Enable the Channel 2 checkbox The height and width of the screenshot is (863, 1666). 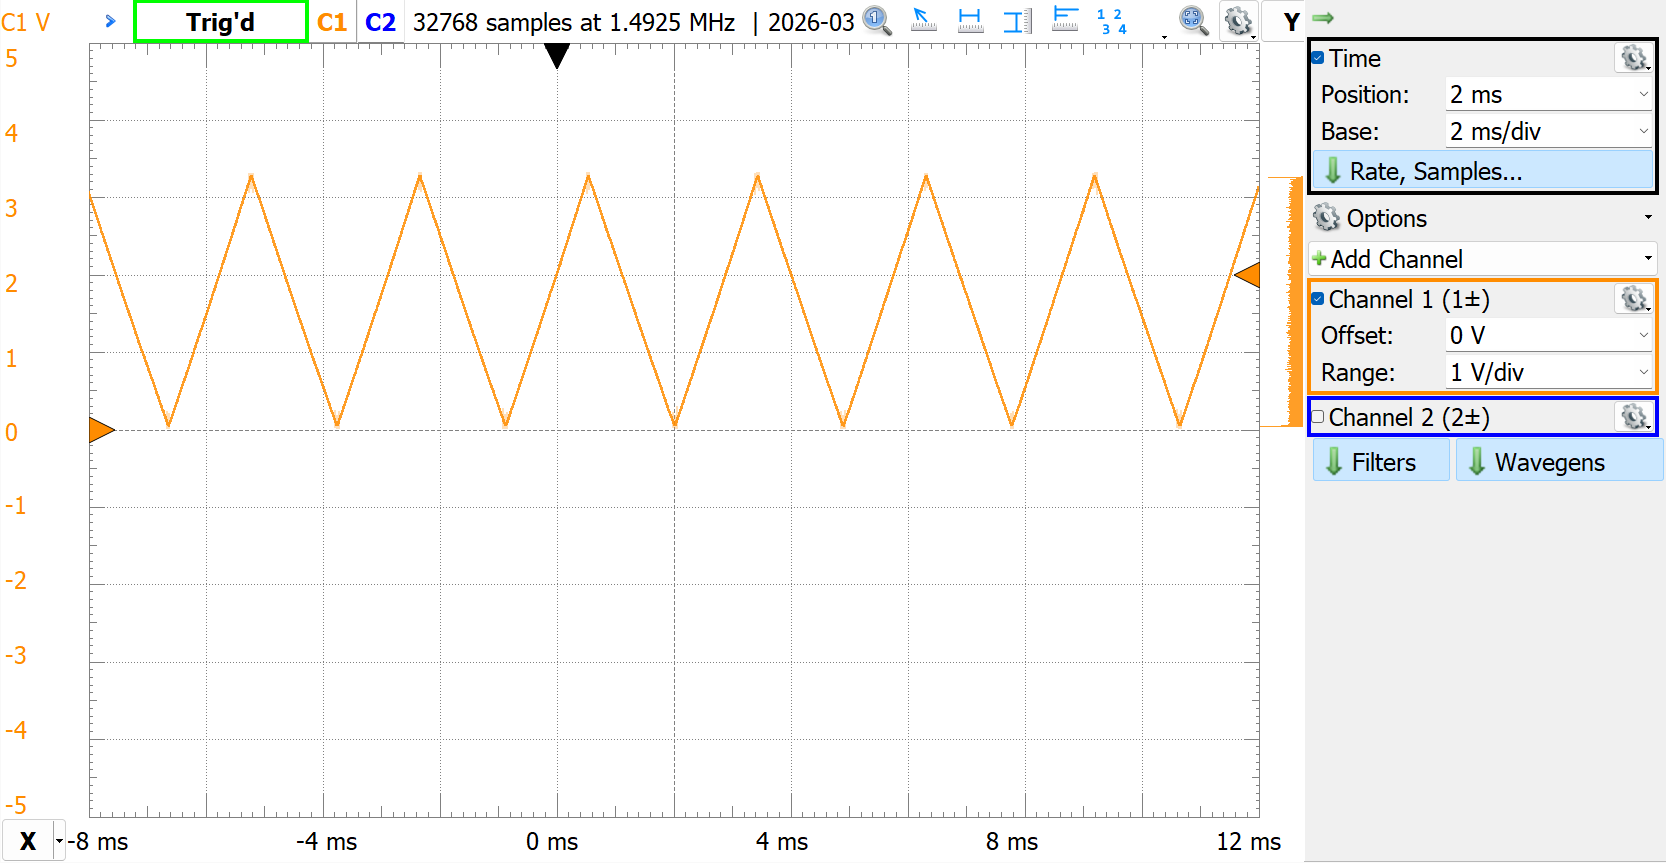1318,417
